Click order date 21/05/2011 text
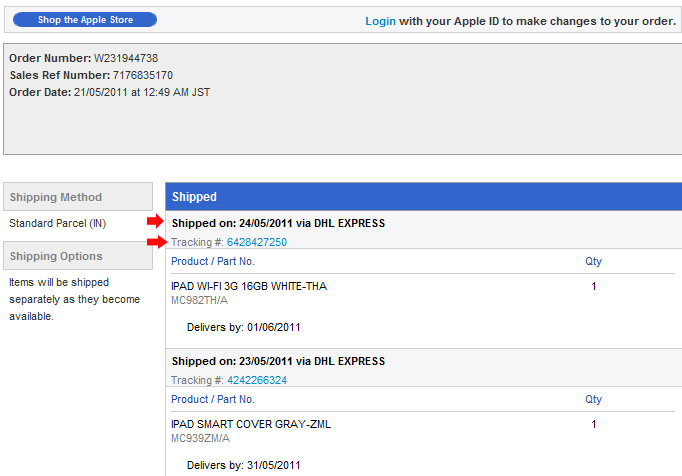The image size is (682, 476). coord(142,92)
